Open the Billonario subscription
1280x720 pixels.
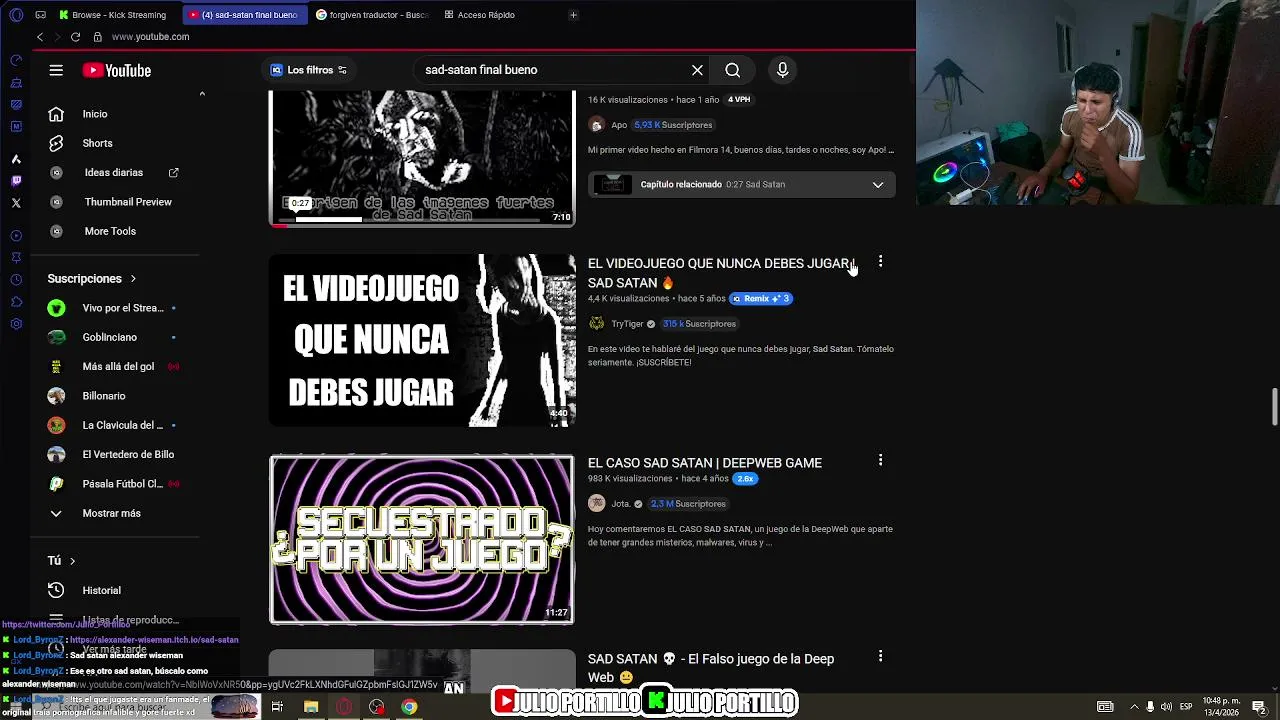coord(104,396)
